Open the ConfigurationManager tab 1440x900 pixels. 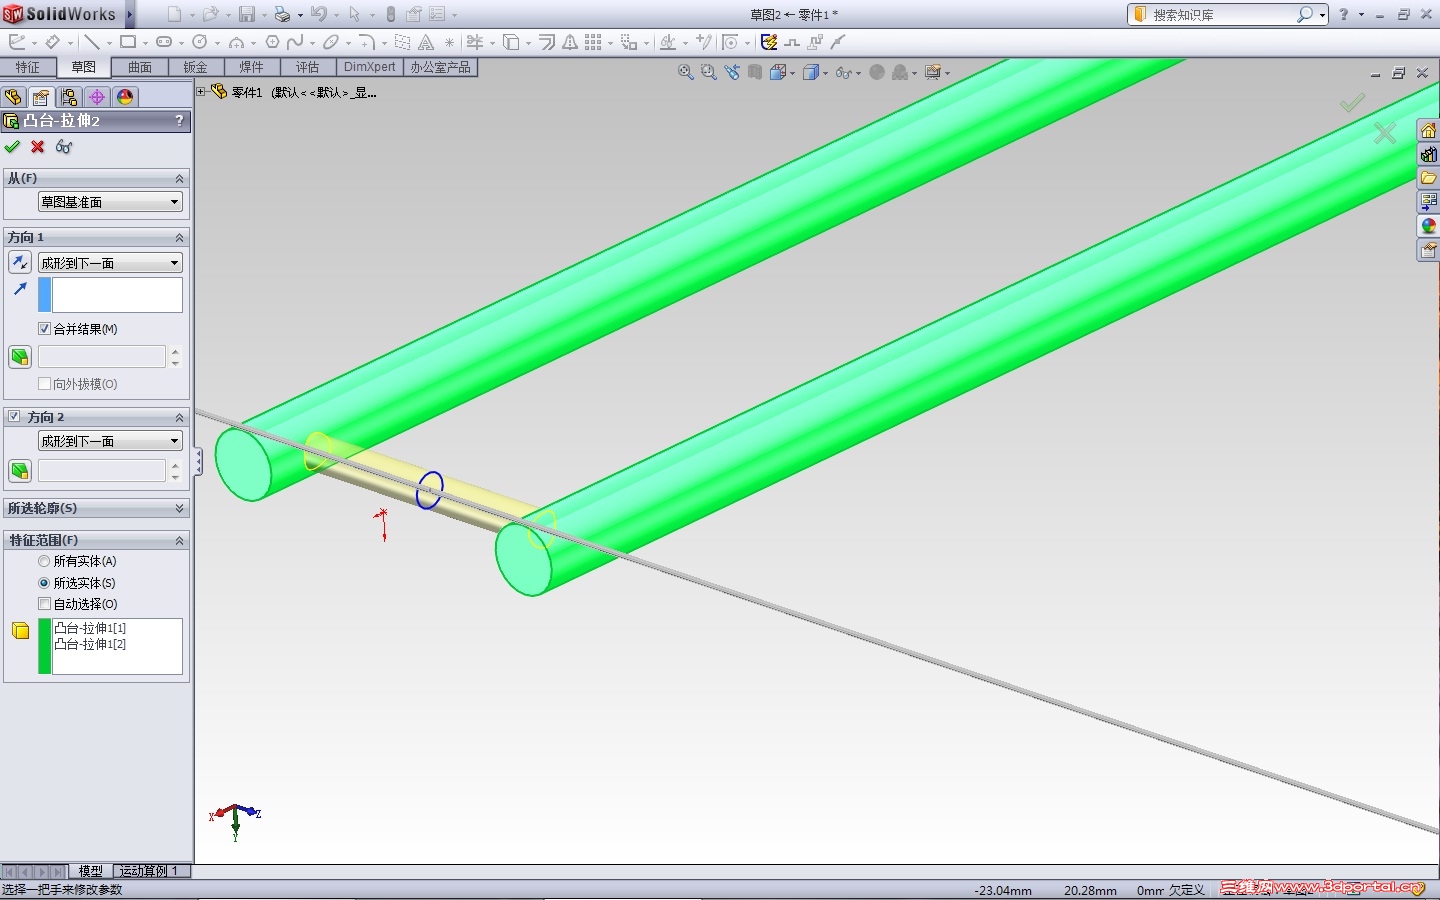click(x=69, y=97)
